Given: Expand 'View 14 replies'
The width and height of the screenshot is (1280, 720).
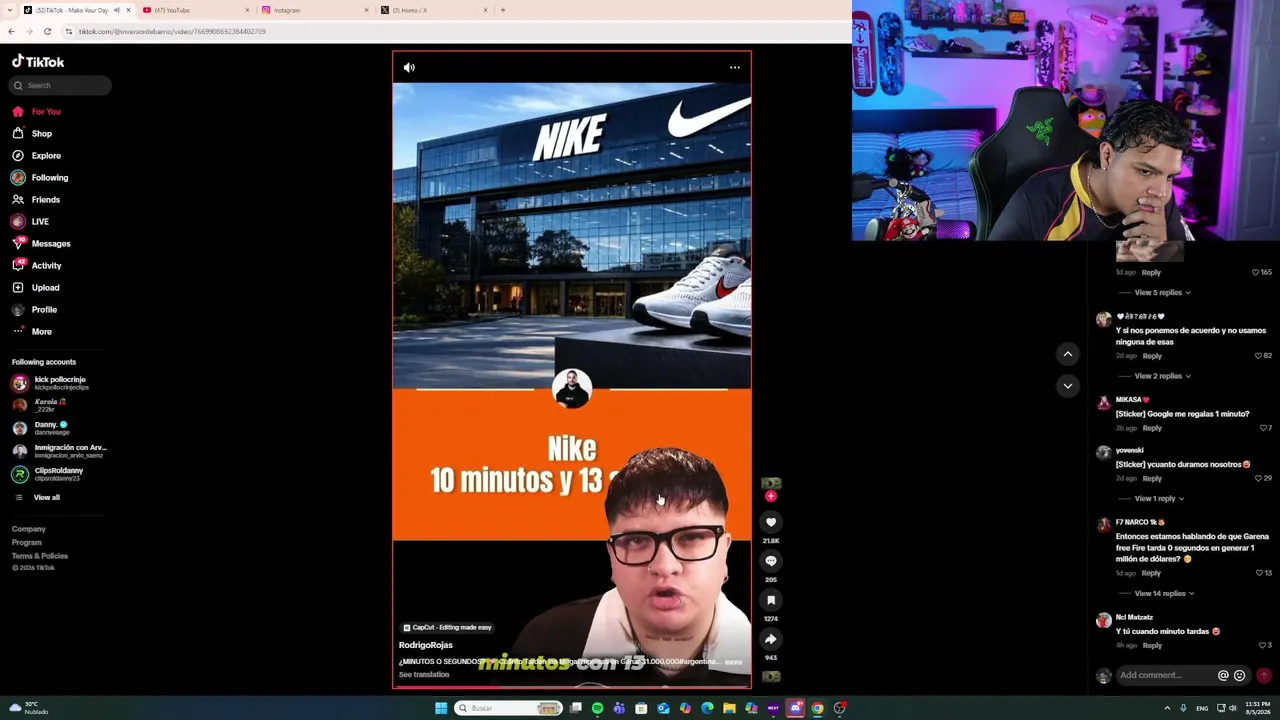Looking at the screenshot, I should click(x=1164, y=593).
